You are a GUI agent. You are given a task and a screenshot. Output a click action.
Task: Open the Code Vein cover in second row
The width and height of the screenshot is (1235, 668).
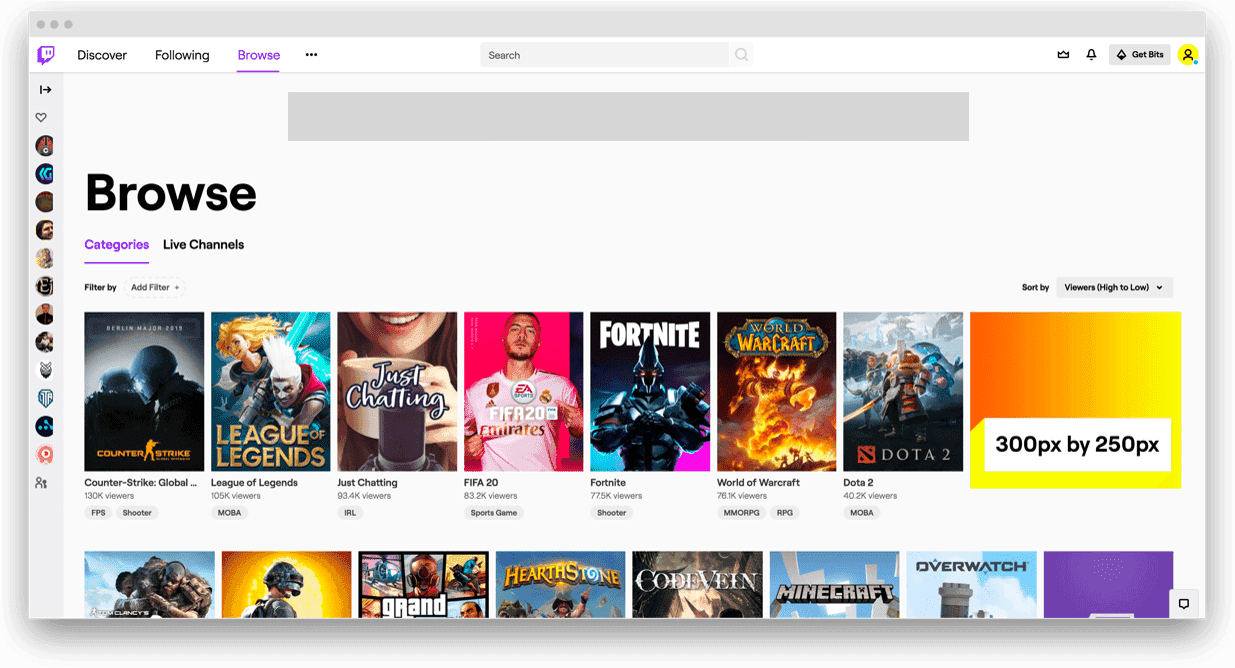pos(697,585)
